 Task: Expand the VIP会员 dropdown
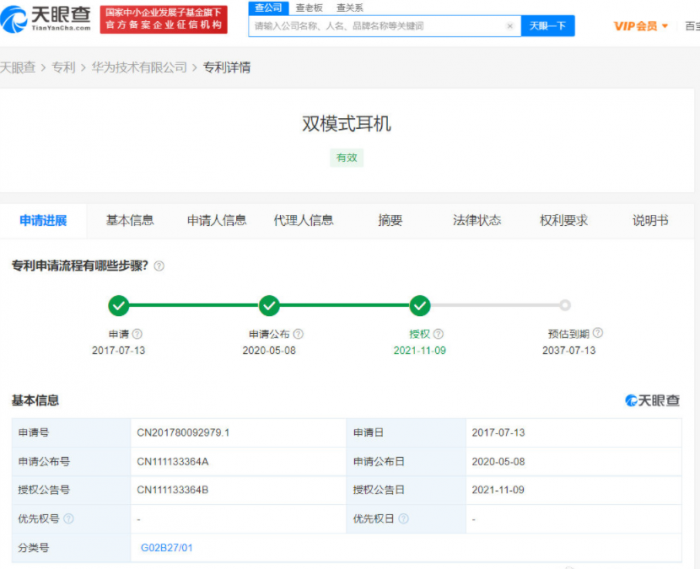[641, 26]
